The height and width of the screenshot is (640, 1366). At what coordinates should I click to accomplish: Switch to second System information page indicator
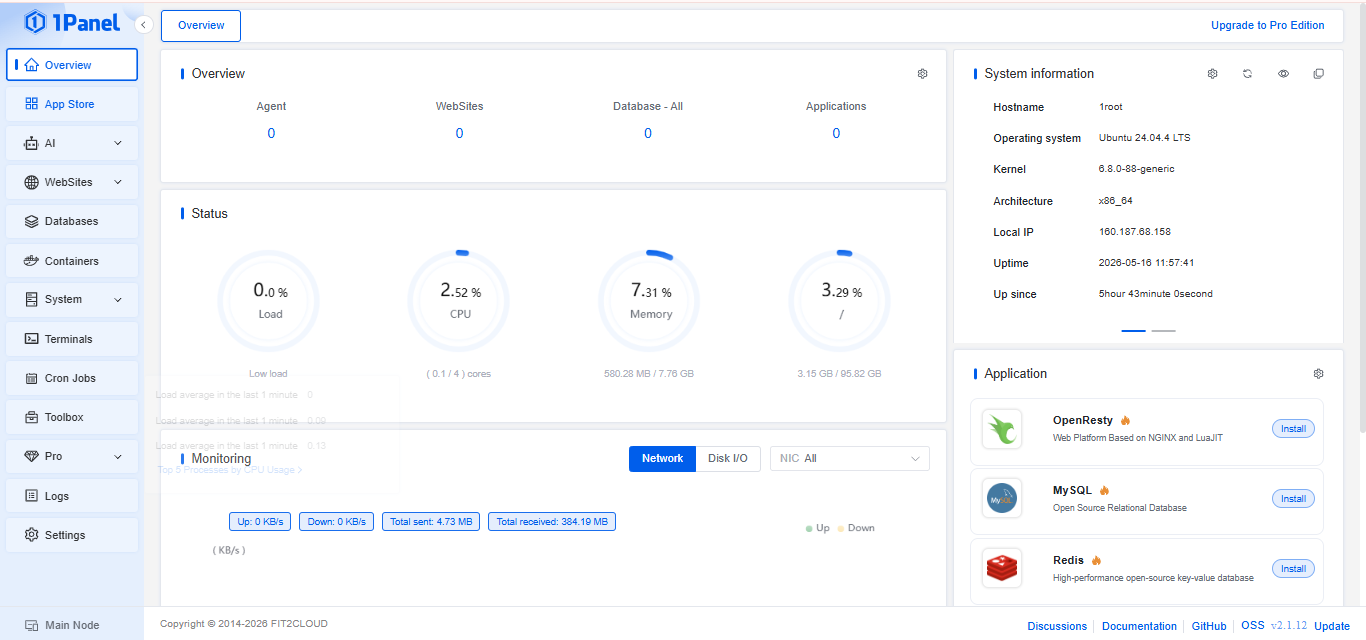1164,330
